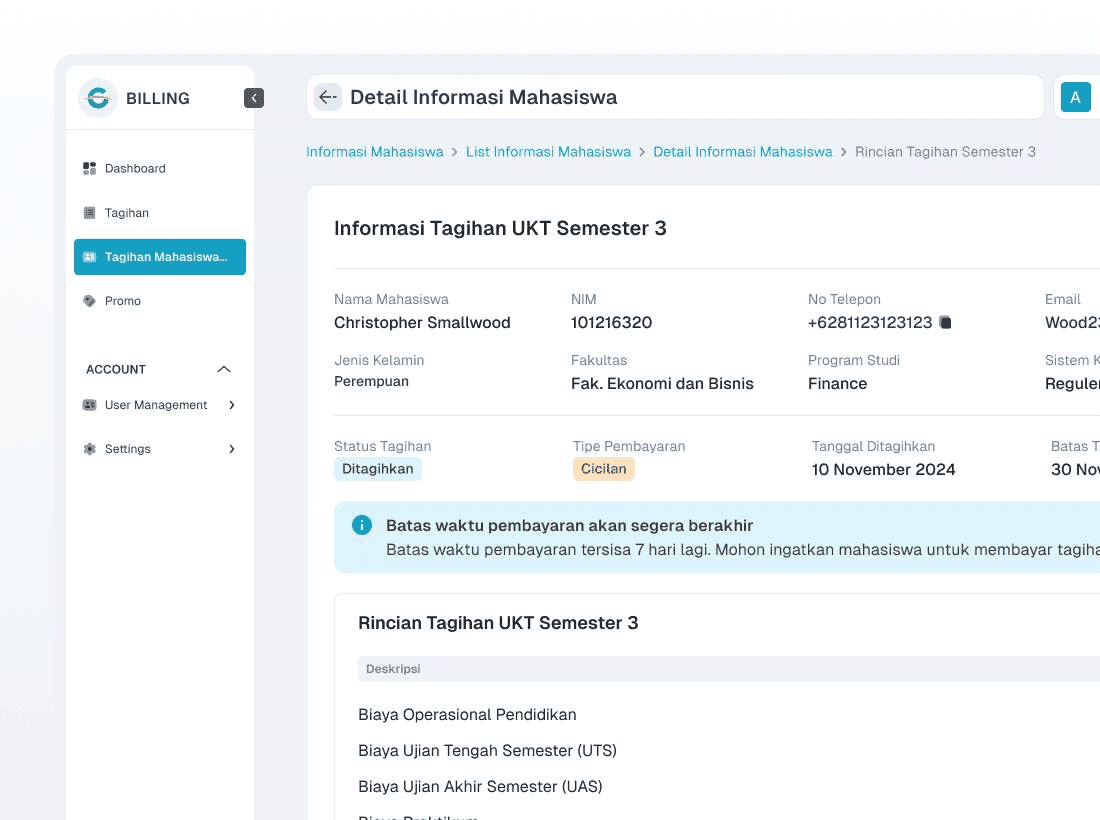Click the Settings gear icon
1100x820 pixels.
89,449
